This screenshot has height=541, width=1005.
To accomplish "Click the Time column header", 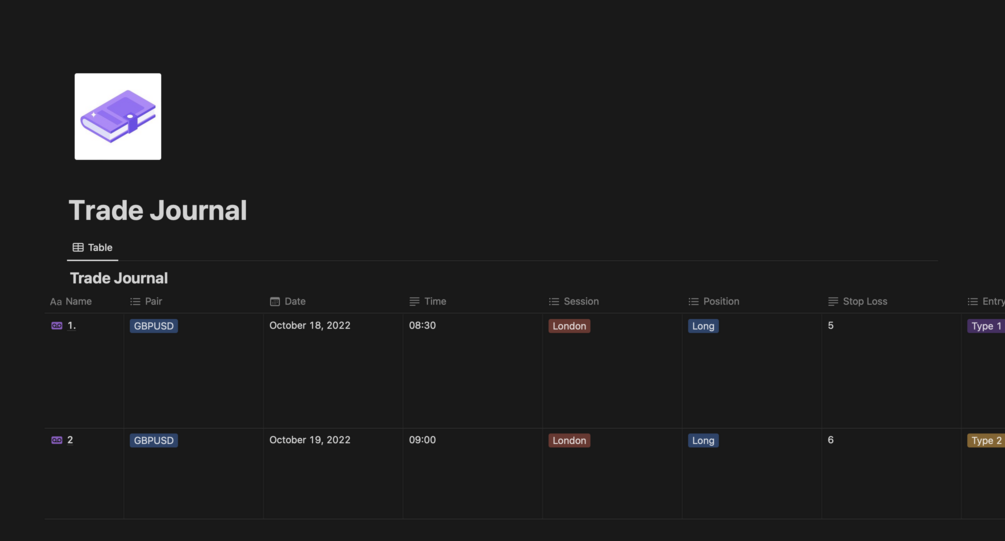I will [x=434, y=301].
